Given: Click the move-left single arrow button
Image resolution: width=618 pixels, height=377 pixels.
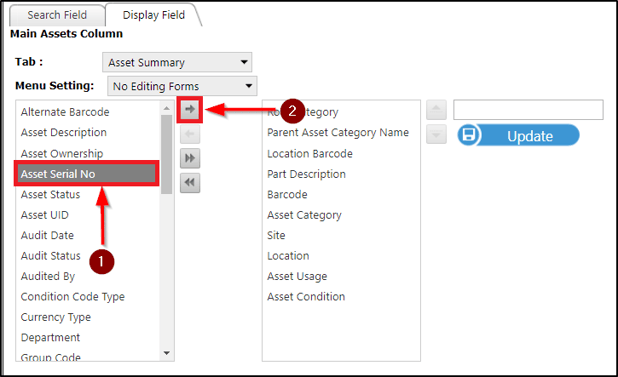Looking at the screenshot, I should pos(190,134).
